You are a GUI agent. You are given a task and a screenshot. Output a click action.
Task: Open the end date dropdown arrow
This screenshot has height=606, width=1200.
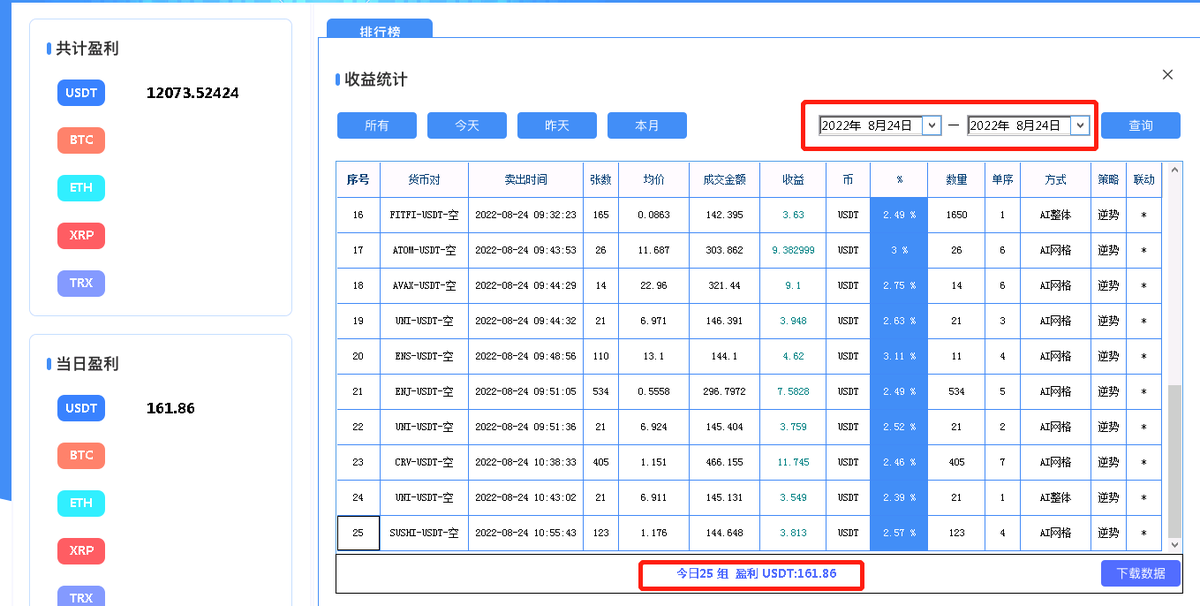coord(1080,125)
